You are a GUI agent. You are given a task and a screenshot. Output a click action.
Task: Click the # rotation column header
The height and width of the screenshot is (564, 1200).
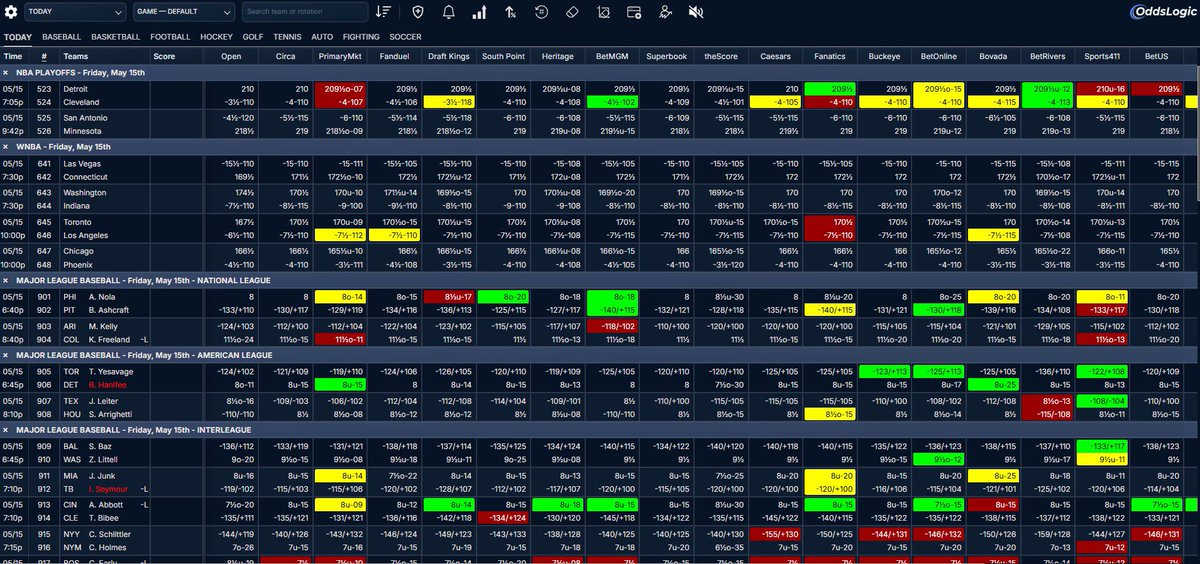click(45, 57)
